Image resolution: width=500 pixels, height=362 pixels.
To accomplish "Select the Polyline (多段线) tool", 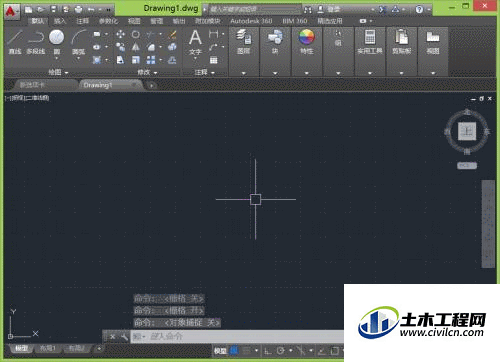I will tap(35, 42).
